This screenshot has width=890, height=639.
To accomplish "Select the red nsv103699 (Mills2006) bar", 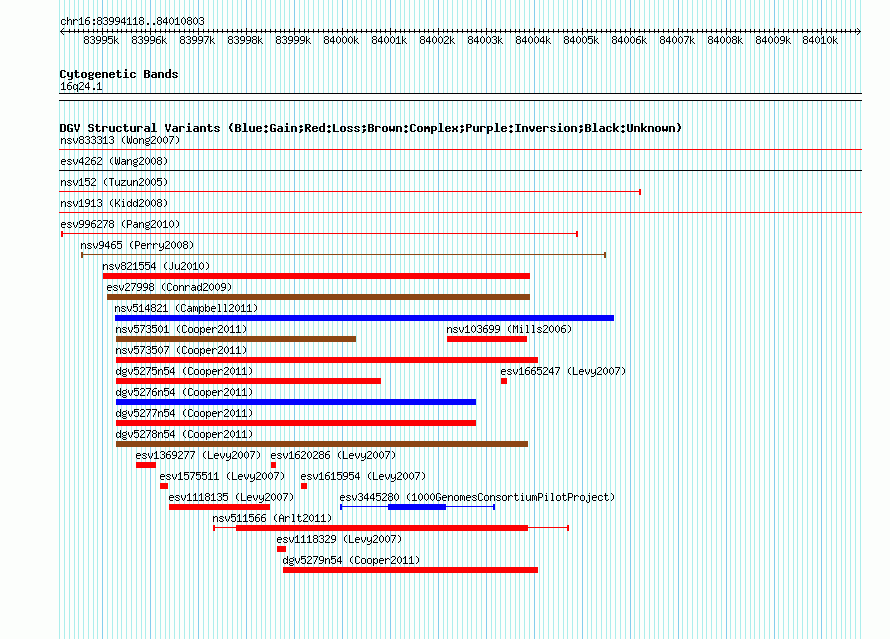I will [x=487, y=339].
